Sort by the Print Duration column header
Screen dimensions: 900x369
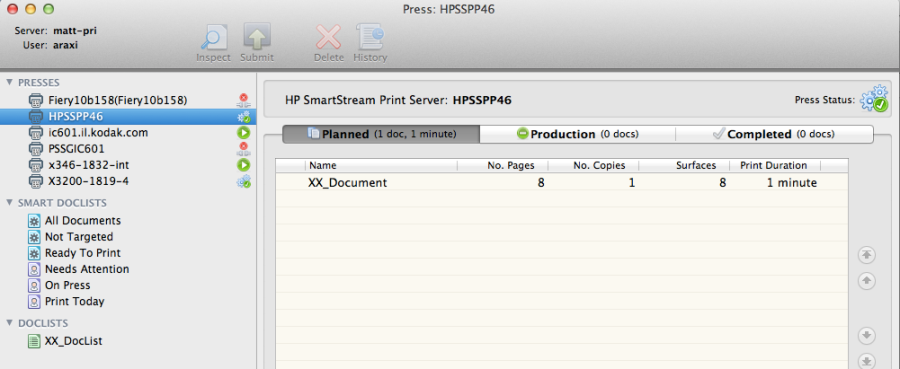tap(775, 165)
